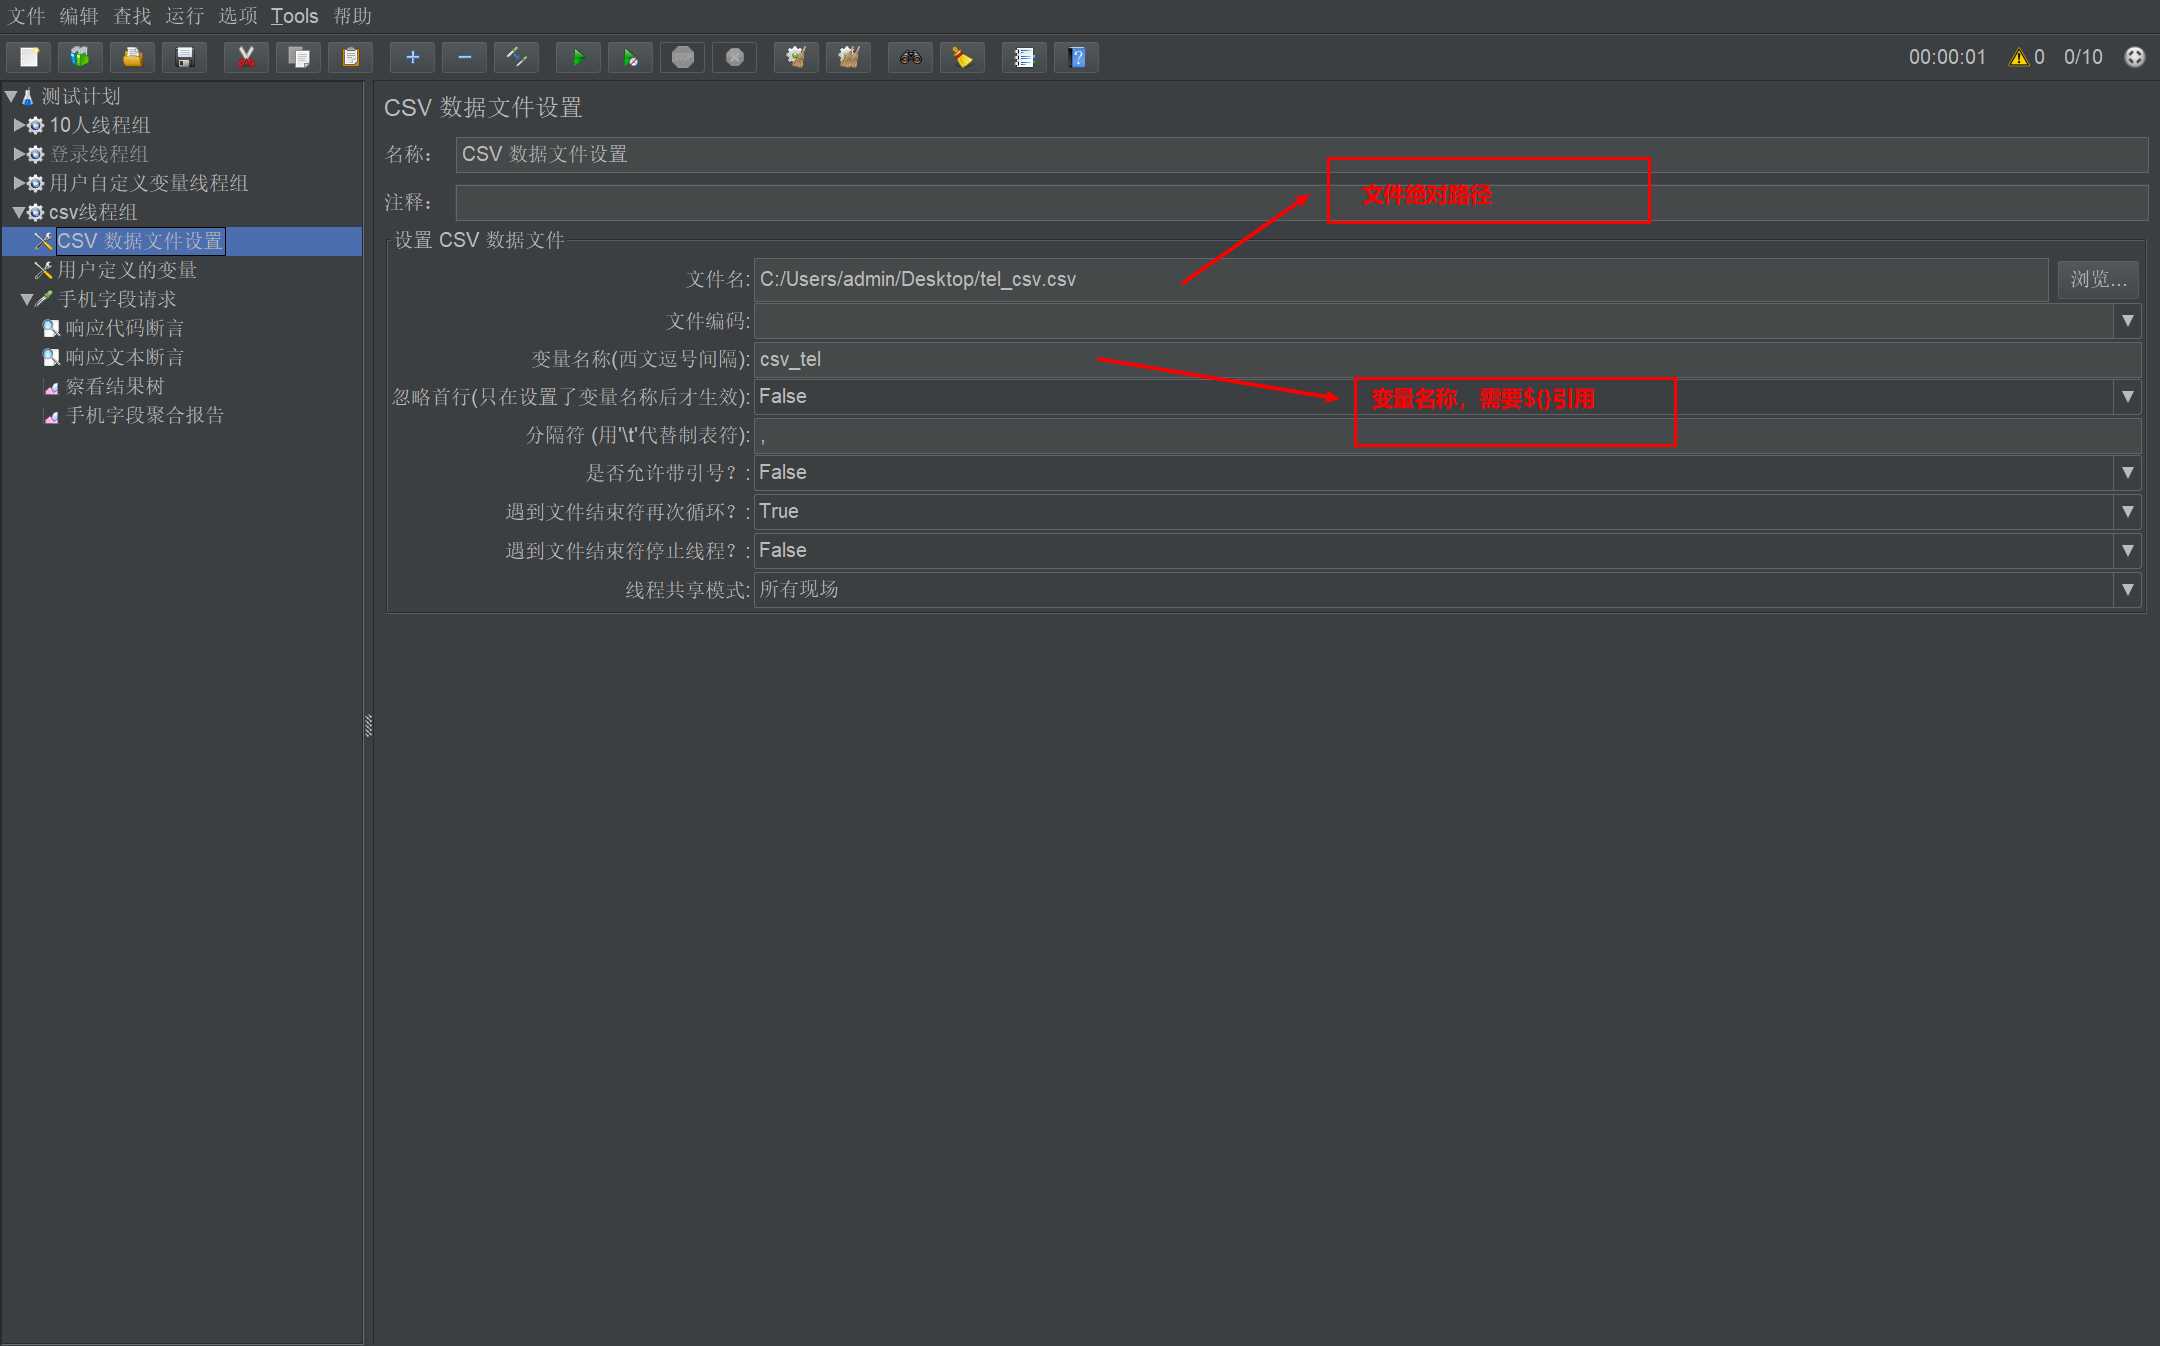Save the test plan via floppy icon
Screen dimensions: 2160x1346
click(x=184, y=57)
